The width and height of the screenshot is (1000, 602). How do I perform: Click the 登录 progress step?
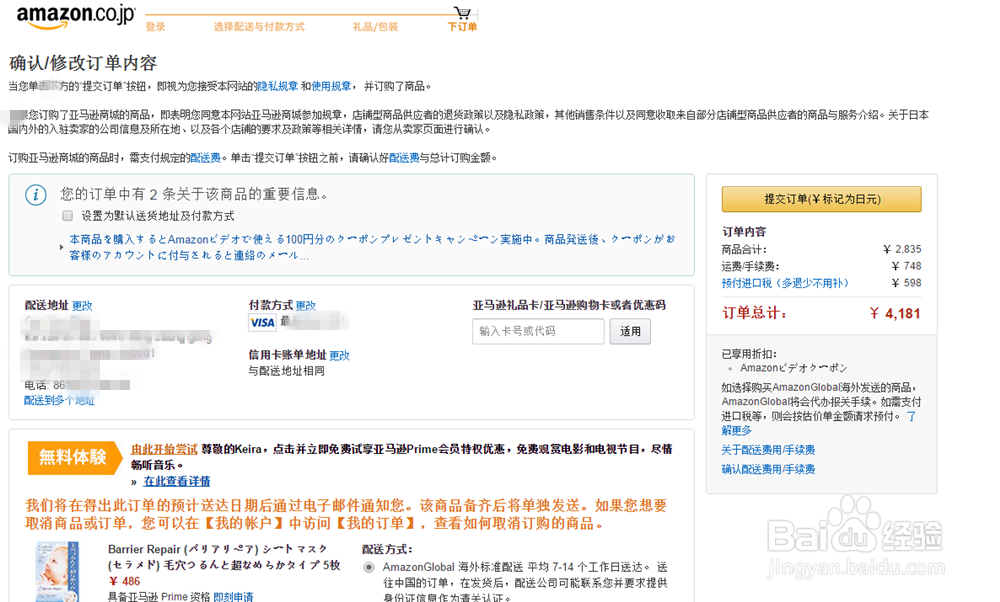click(155, 27)
